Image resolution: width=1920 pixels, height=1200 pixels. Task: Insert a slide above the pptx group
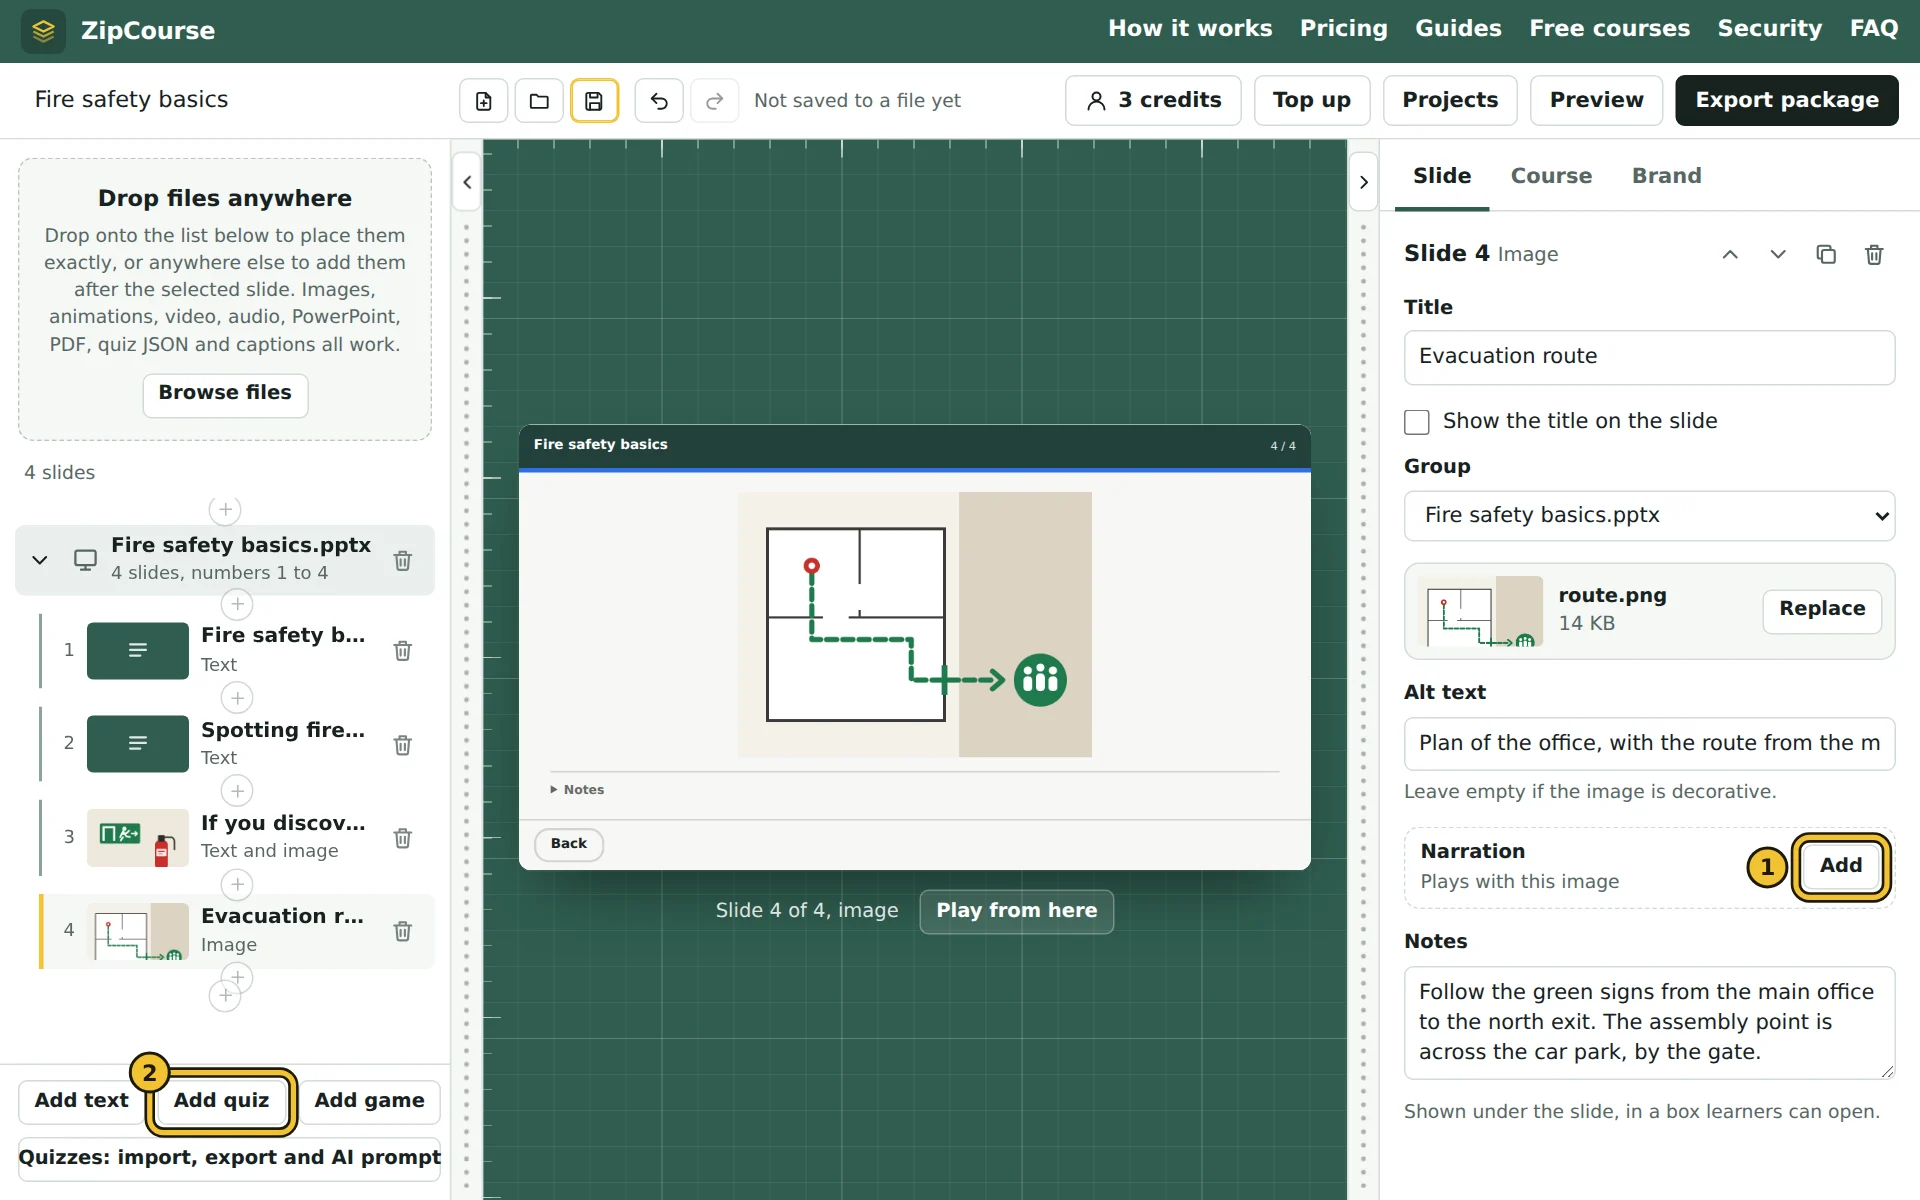click(x=225, y=510)
